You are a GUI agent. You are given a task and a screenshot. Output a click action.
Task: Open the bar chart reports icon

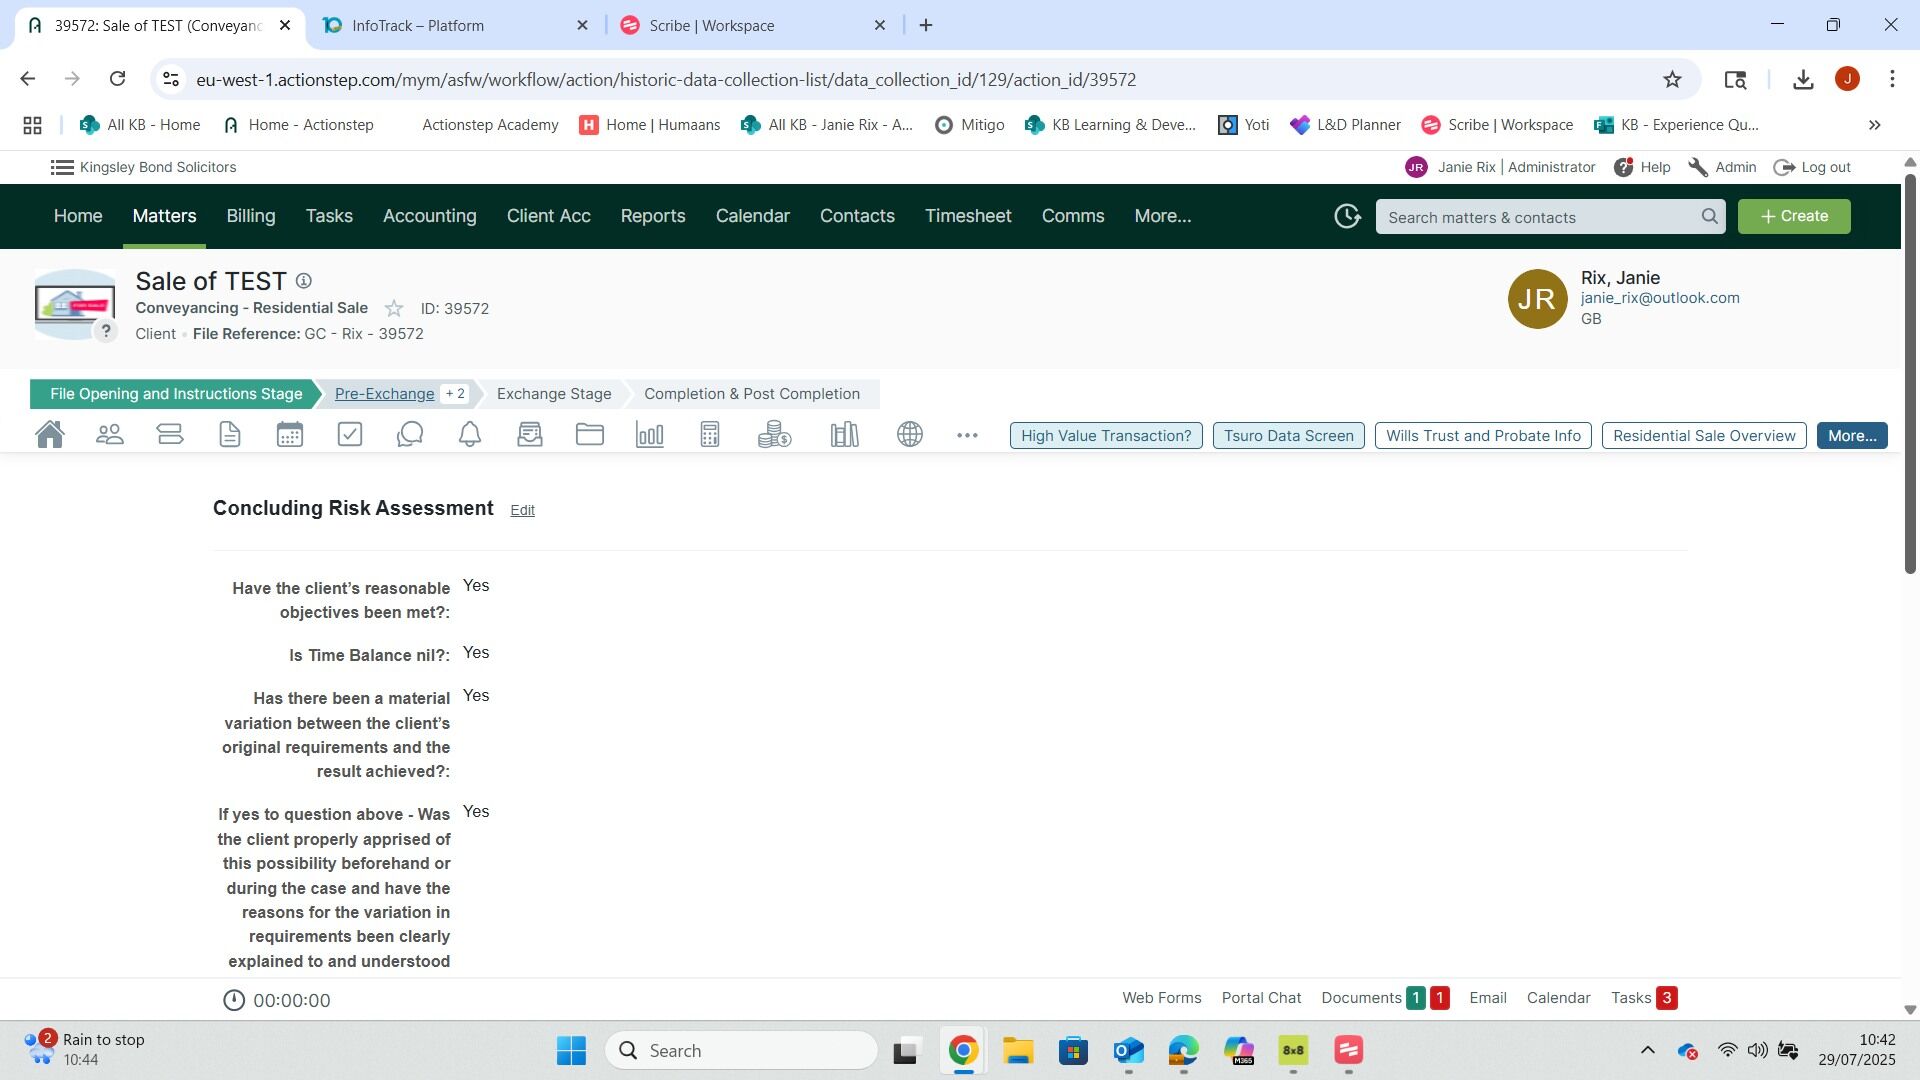(x=650, y=435)
